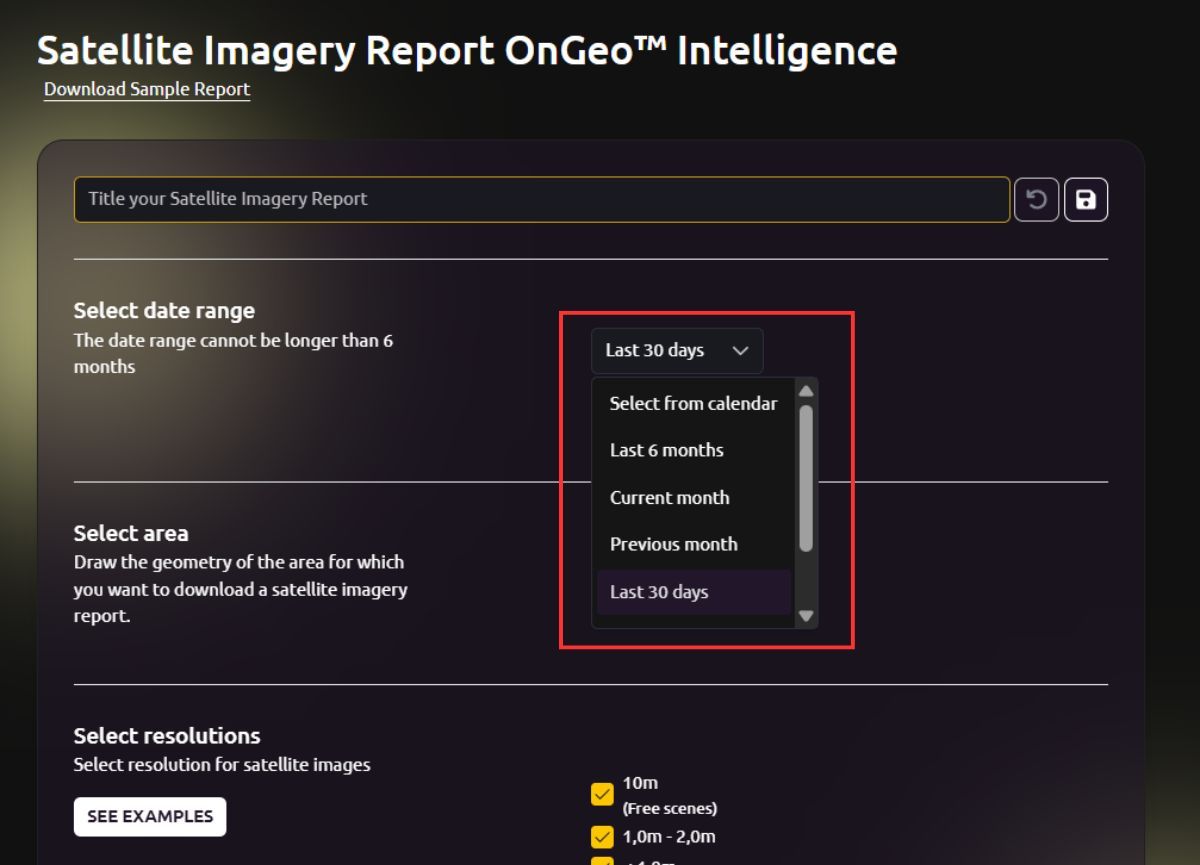
Task: Click the Select date range heading
Action: click(x=164, y=310)
